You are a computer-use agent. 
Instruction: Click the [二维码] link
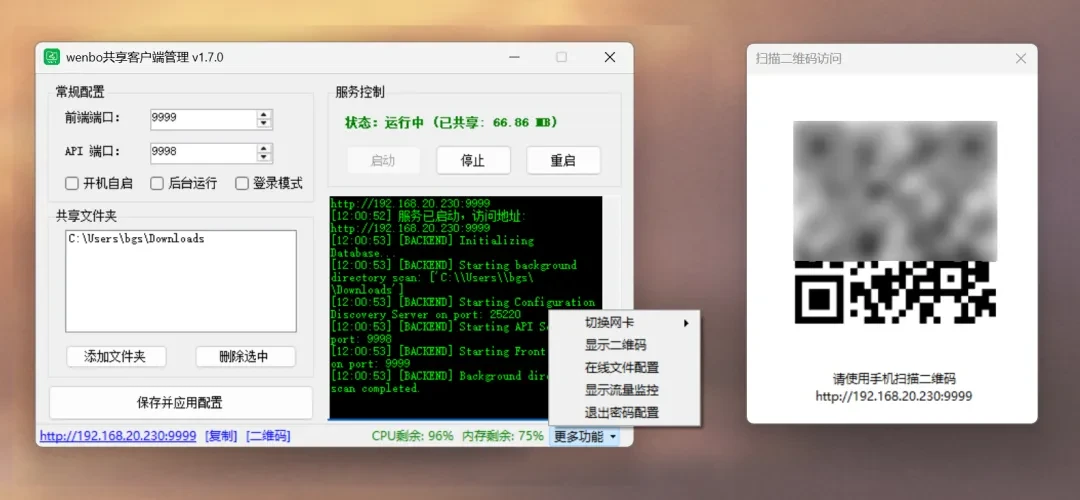(268, 436)
